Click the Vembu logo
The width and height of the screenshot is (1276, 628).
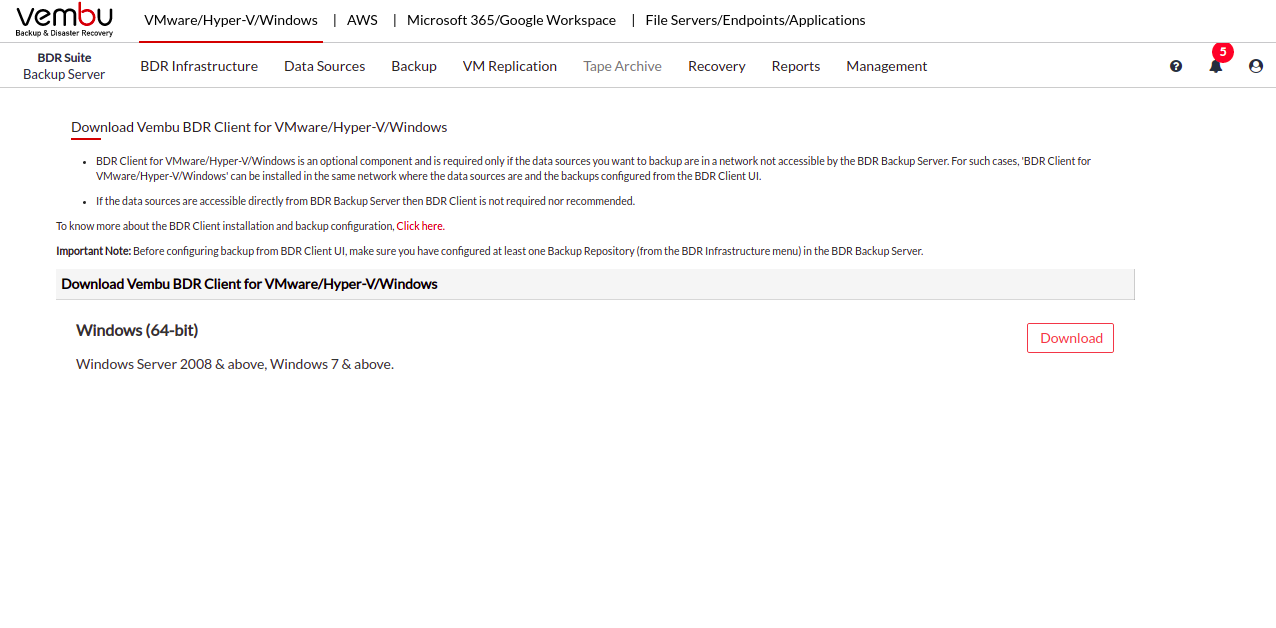[65, 20]
